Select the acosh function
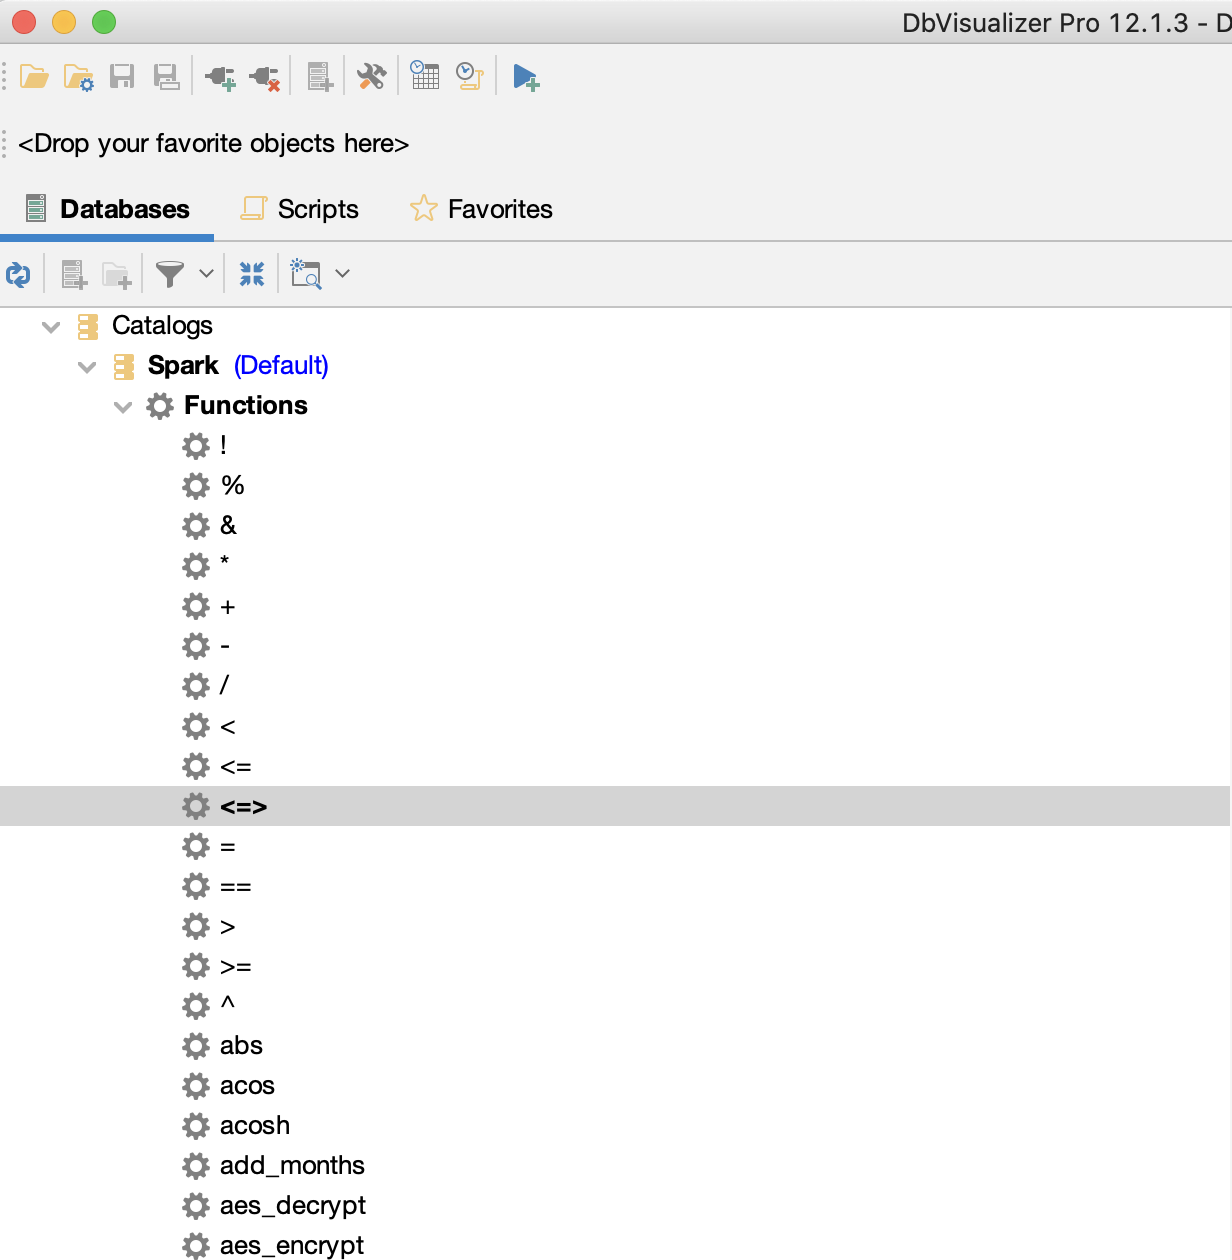The height and width of the screenshot is (1260, 1232). click(x=255, y=1125)
